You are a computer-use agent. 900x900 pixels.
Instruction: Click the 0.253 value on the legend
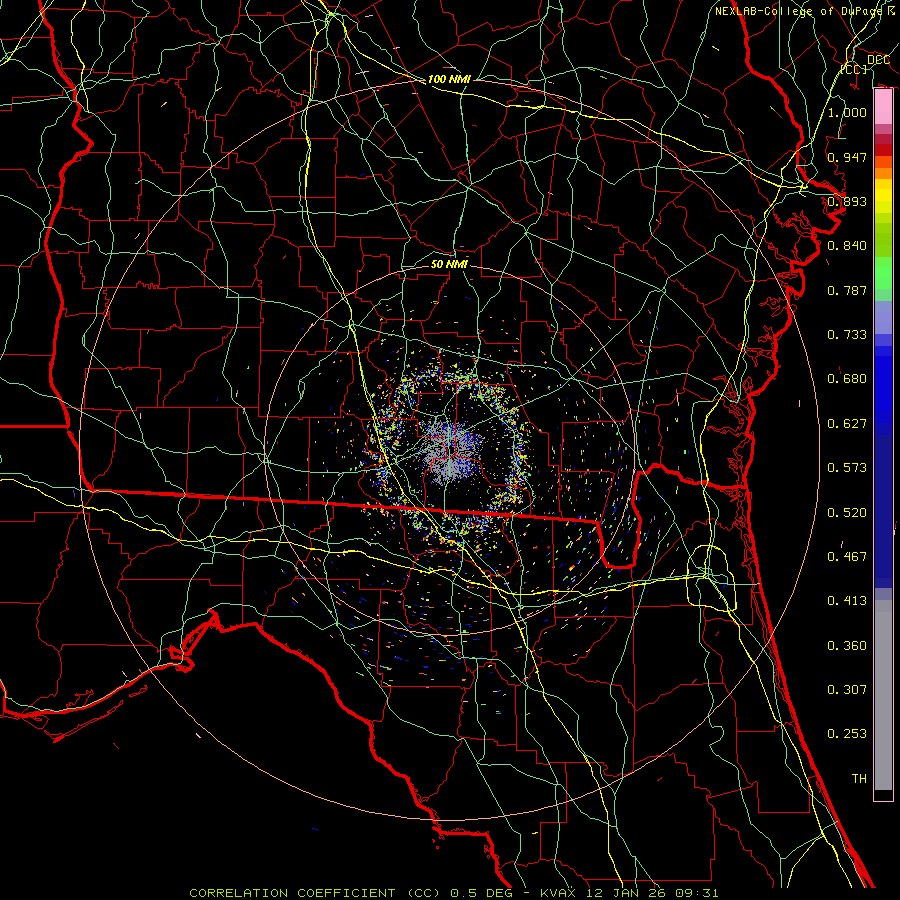(847, 734)
